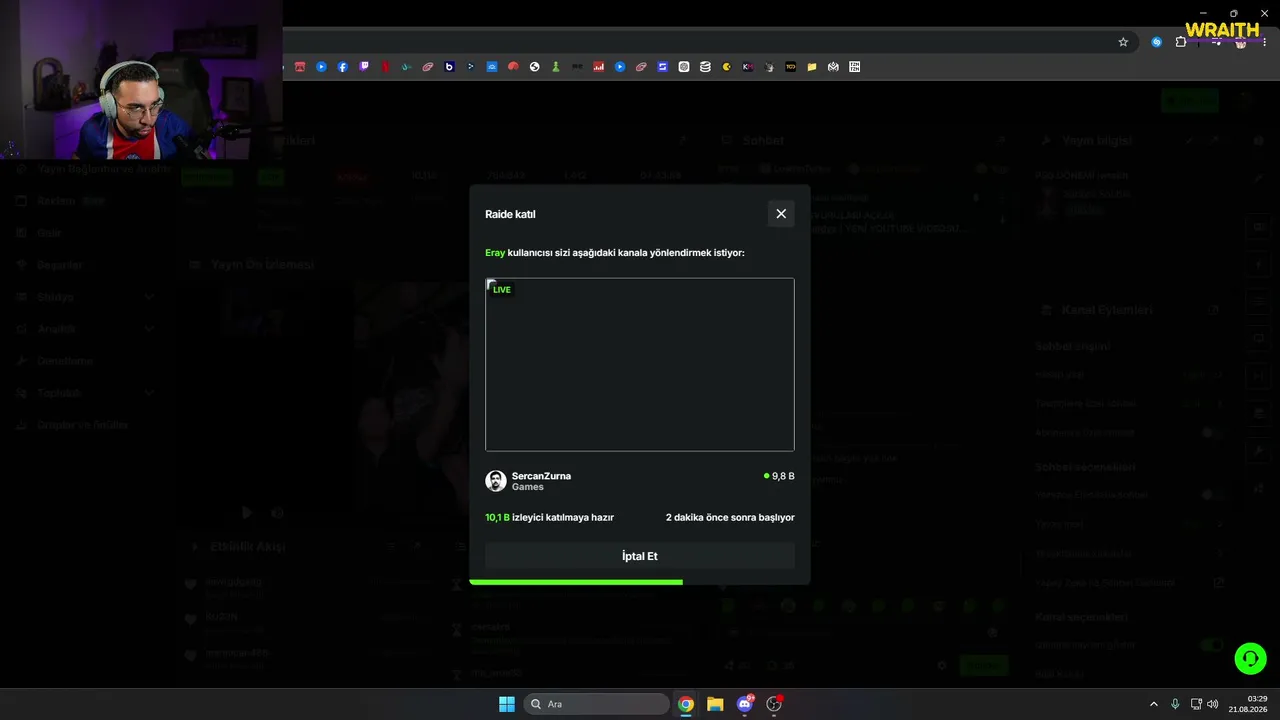This screenshot has width=1280, height=720.
Task: Open the Chrome extensions puzzle icon
Action: [1181, 42]
